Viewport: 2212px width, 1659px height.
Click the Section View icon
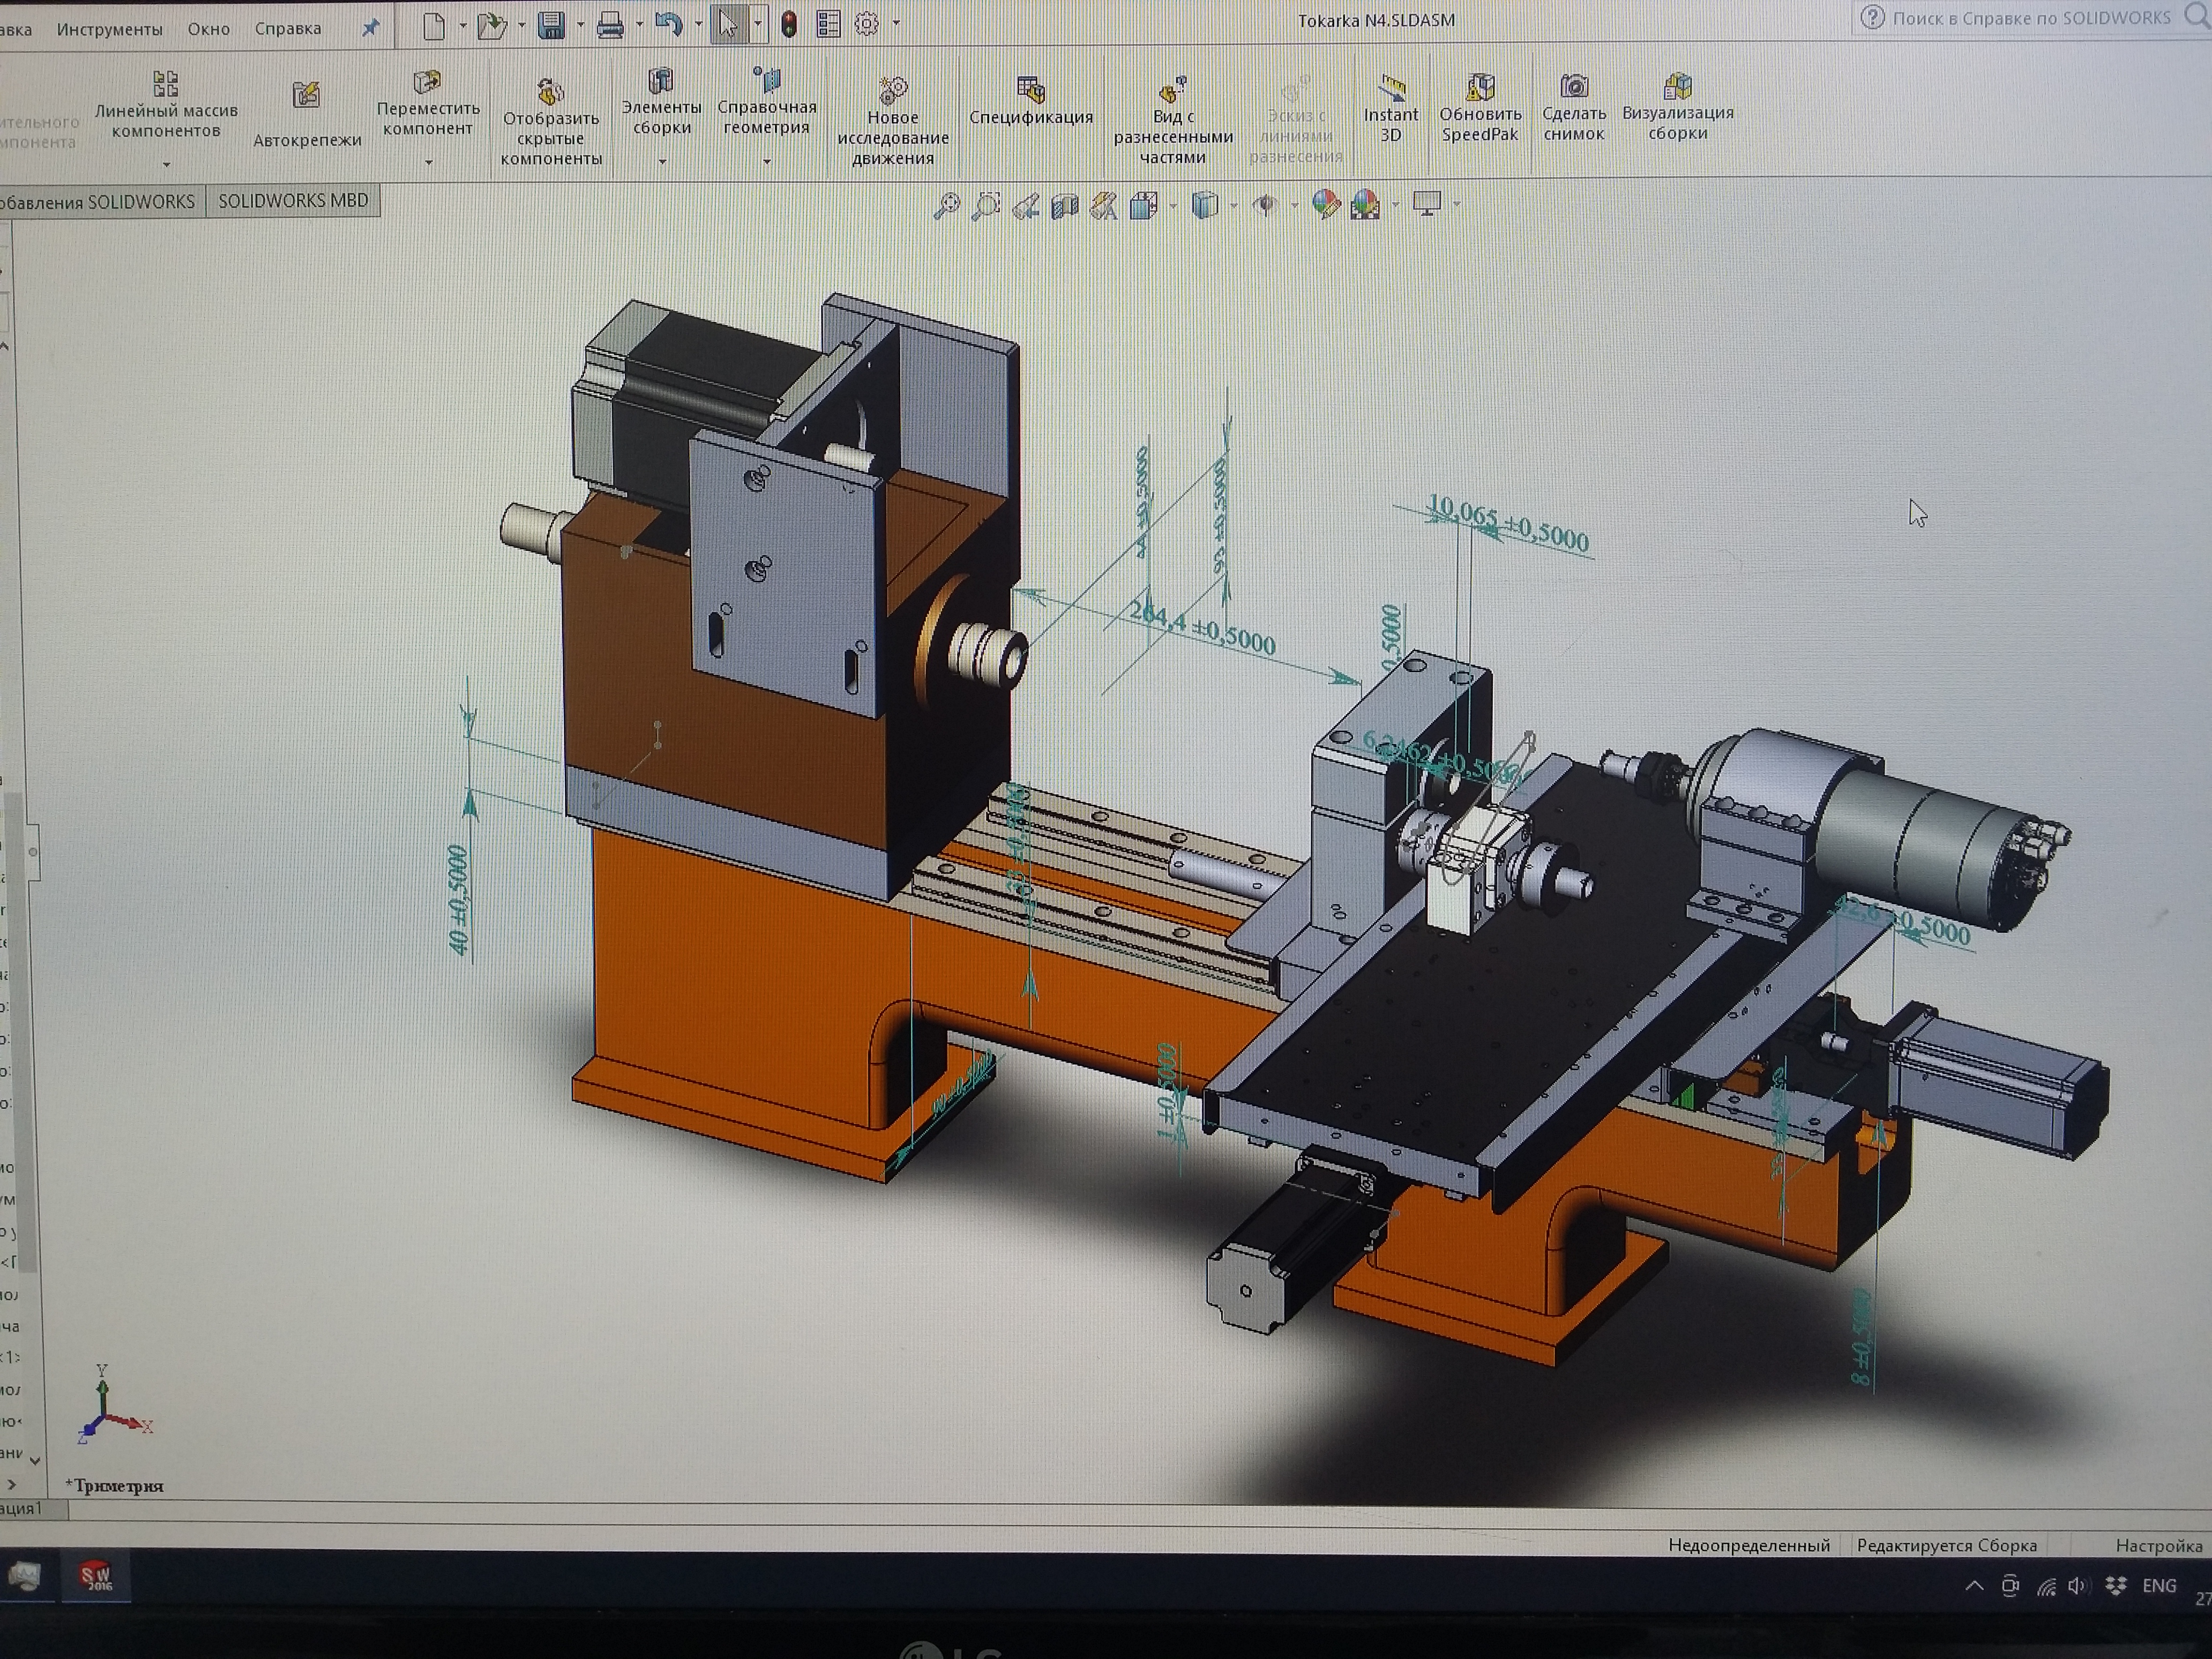[x=1065, y=206]
